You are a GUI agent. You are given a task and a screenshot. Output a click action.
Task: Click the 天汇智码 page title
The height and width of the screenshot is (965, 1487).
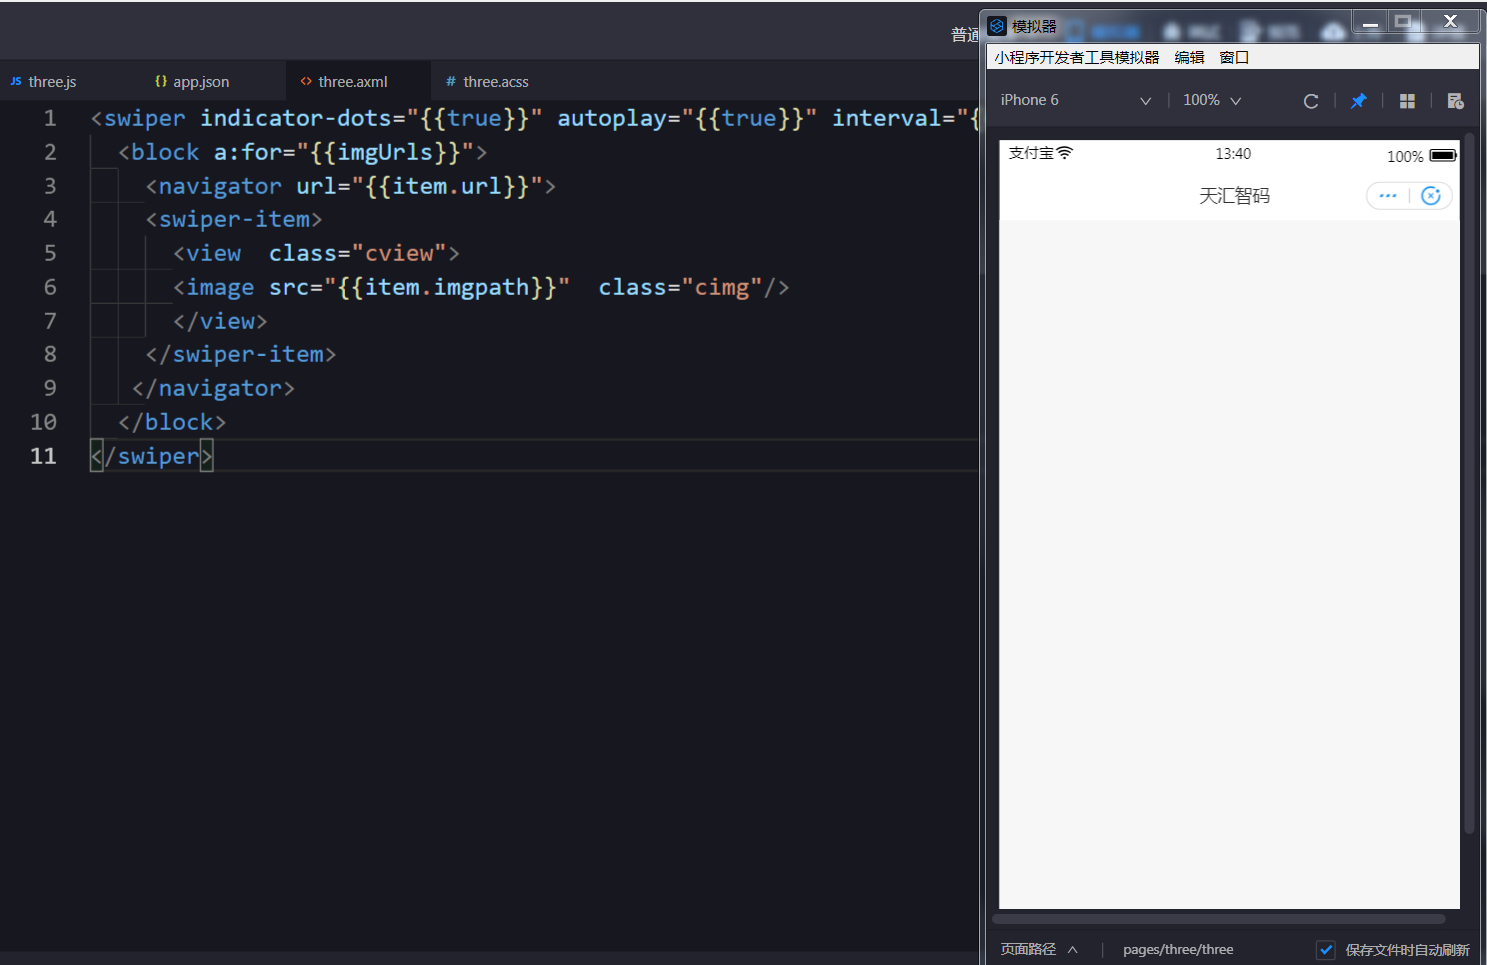tap(1234, 196)
